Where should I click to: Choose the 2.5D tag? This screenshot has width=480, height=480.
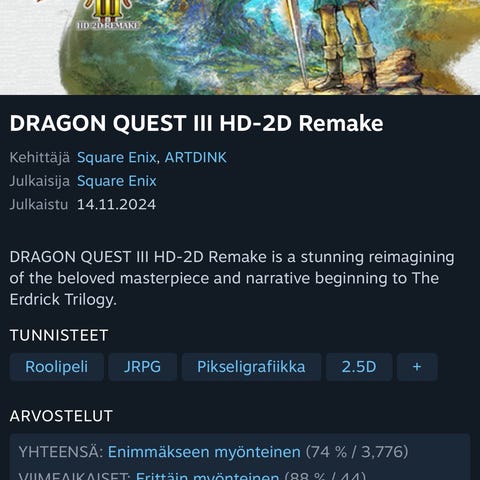359,367
